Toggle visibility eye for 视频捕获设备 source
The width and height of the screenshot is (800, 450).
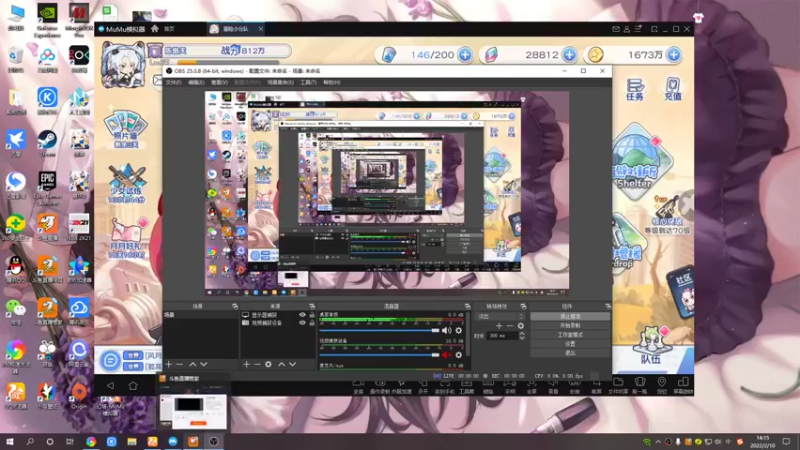click(302, 323)
